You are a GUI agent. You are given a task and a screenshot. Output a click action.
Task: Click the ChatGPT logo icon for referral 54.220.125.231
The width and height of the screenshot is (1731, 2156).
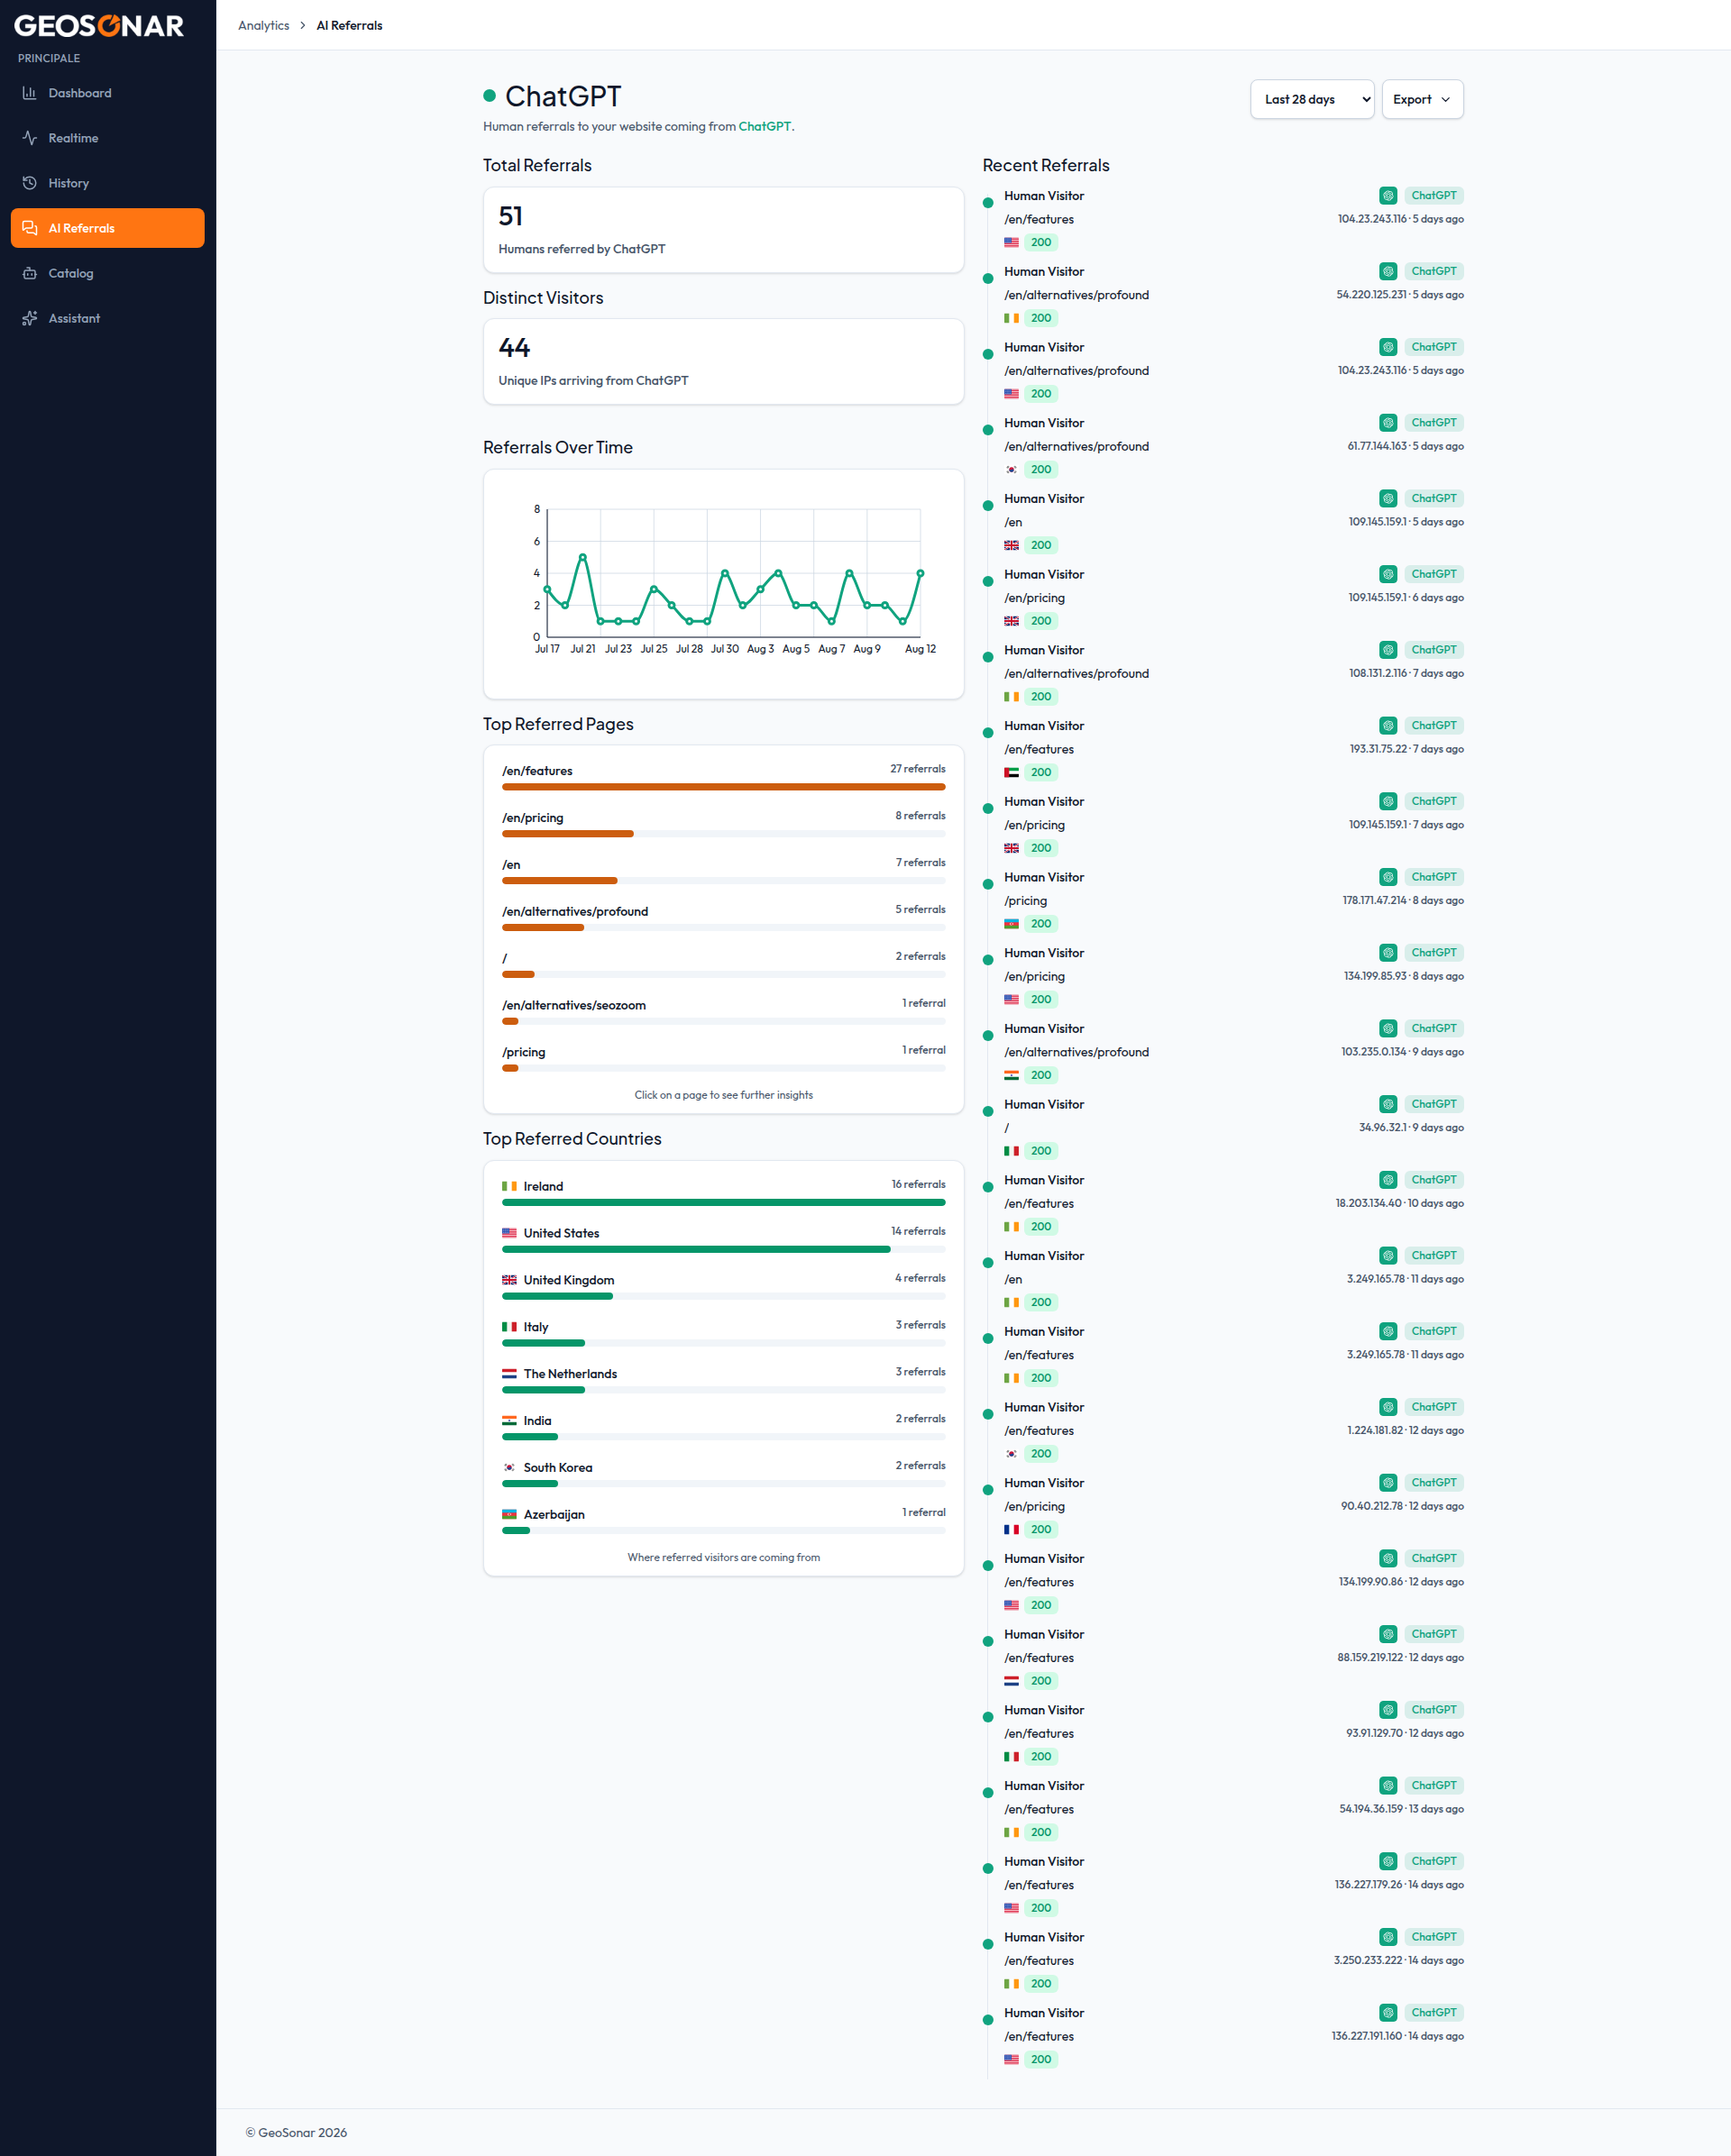pyautogui.click(x=1388, y=271)
